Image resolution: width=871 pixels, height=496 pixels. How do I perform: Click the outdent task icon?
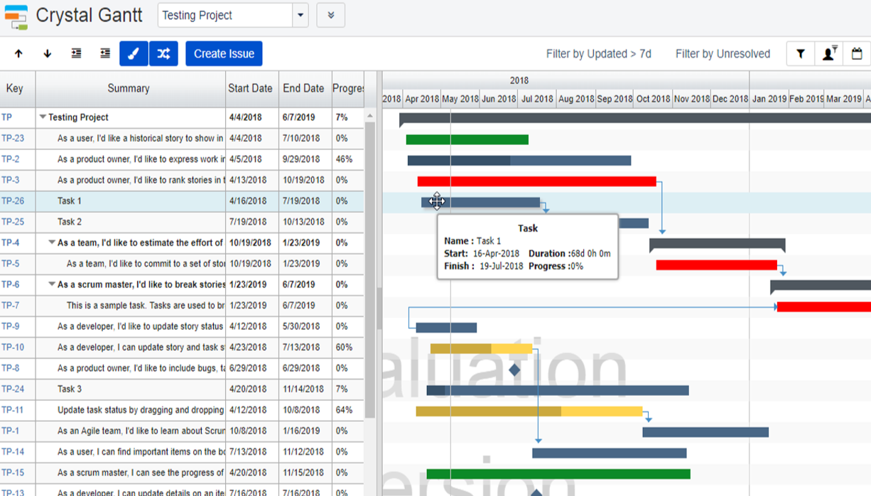coord(76,54)
